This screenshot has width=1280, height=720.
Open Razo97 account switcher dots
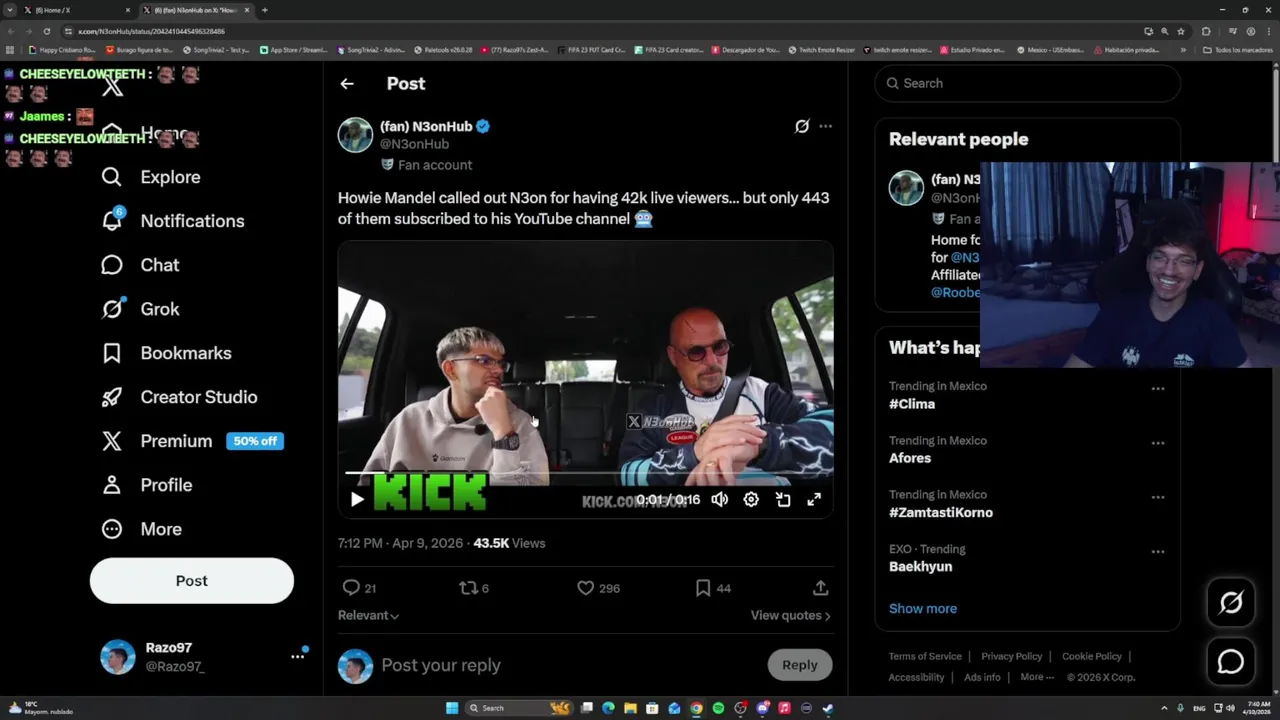click(297, 657)
